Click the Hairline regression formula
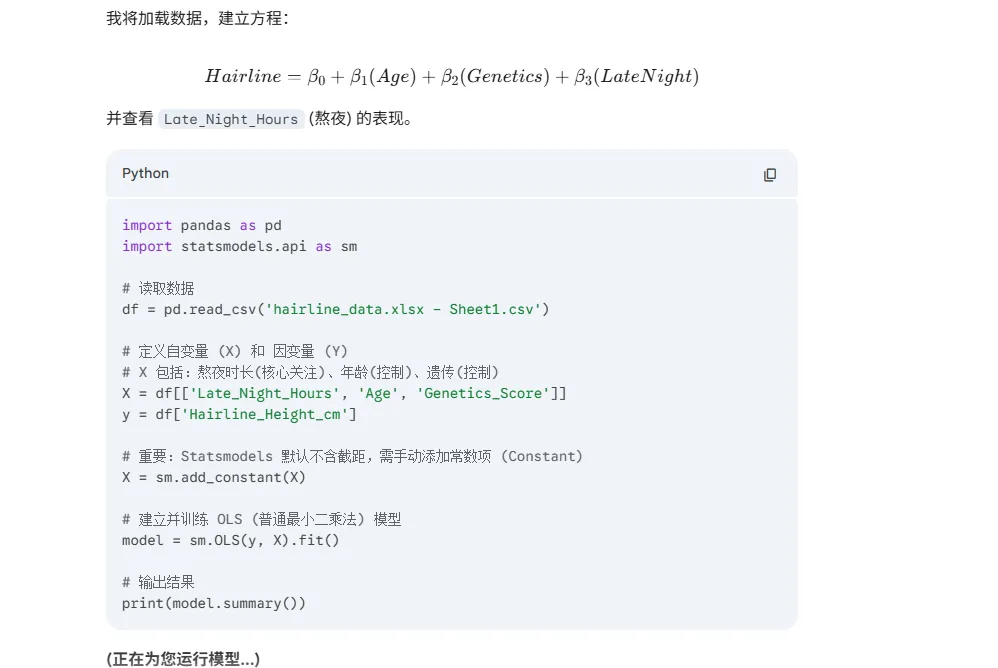The width and height of the screenshot is (998, 668). tap(451, 77)
